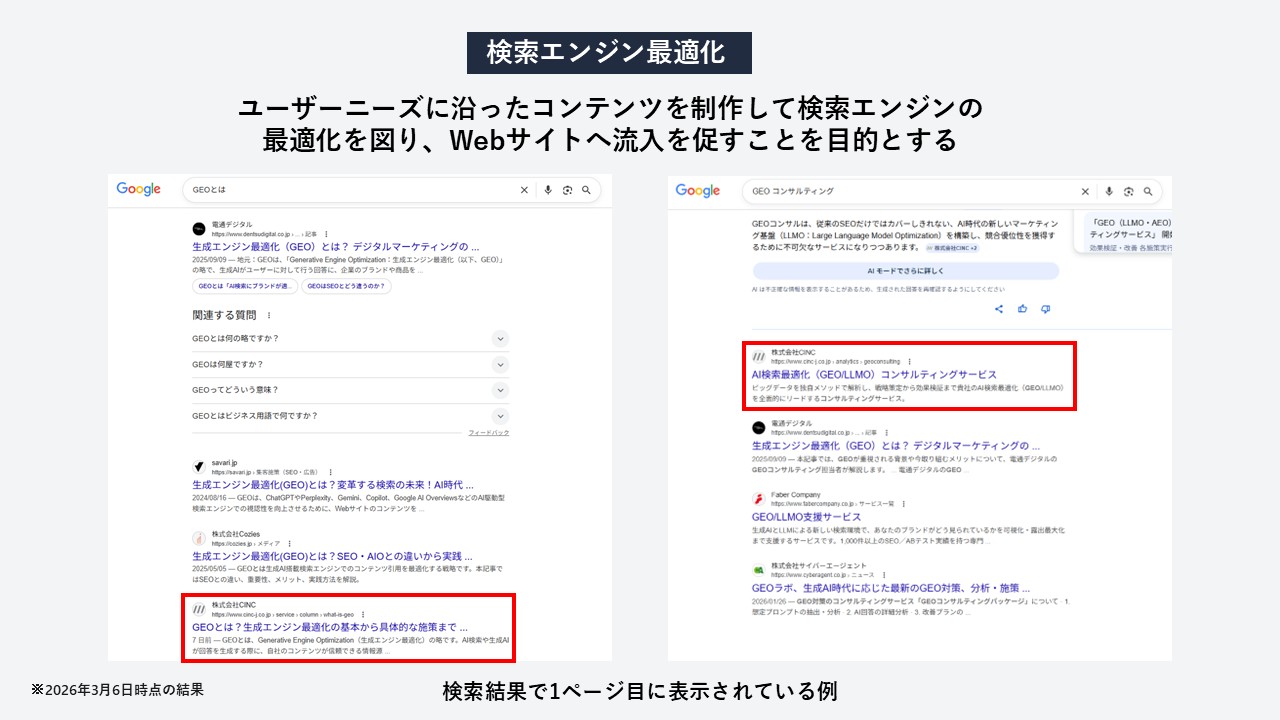1280x720 pixels.
Task: Click the magnifier search icon for GEO コンサルティング
Action: click(x=1149, y=190)
